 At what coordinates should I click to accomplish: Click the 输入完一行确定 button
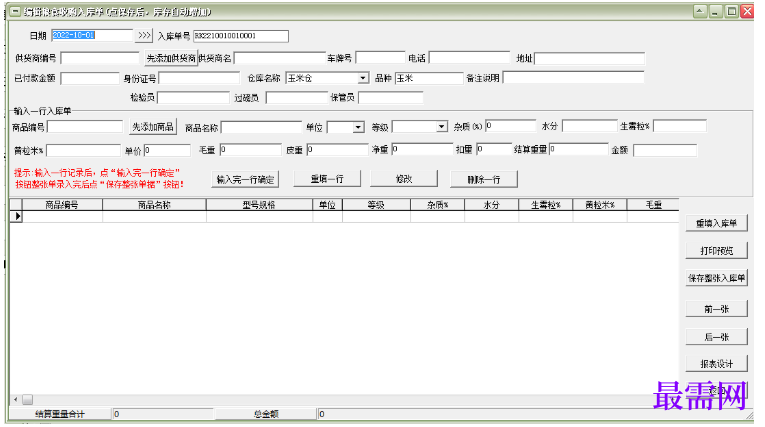pos(245,180)
